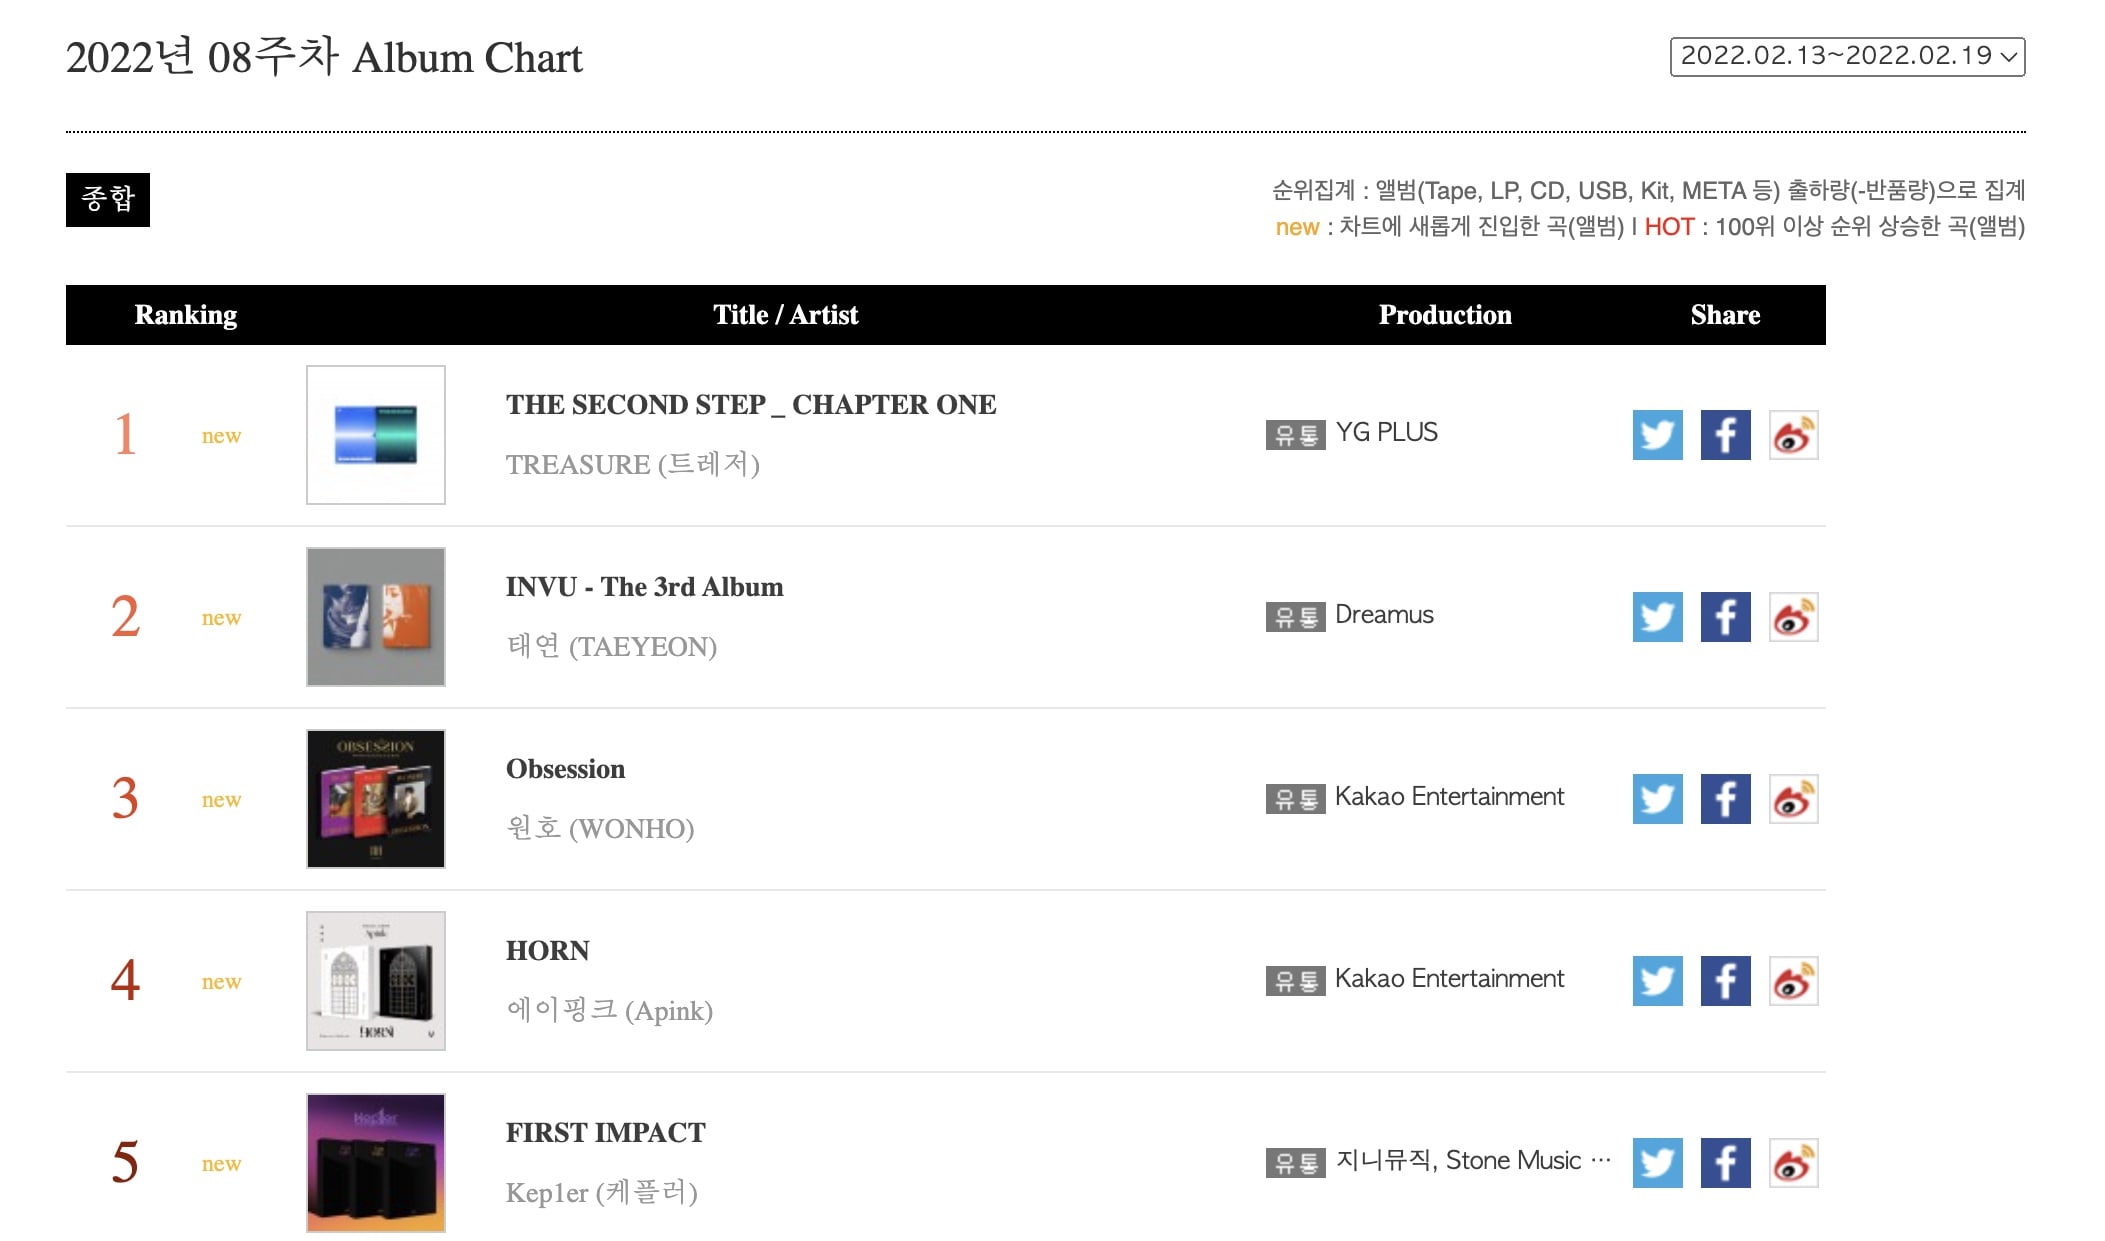The height and width of the screenshot is (1241, 2105).
Task: Share TREASURE album on Facebook
Action: pos(1725,435)
